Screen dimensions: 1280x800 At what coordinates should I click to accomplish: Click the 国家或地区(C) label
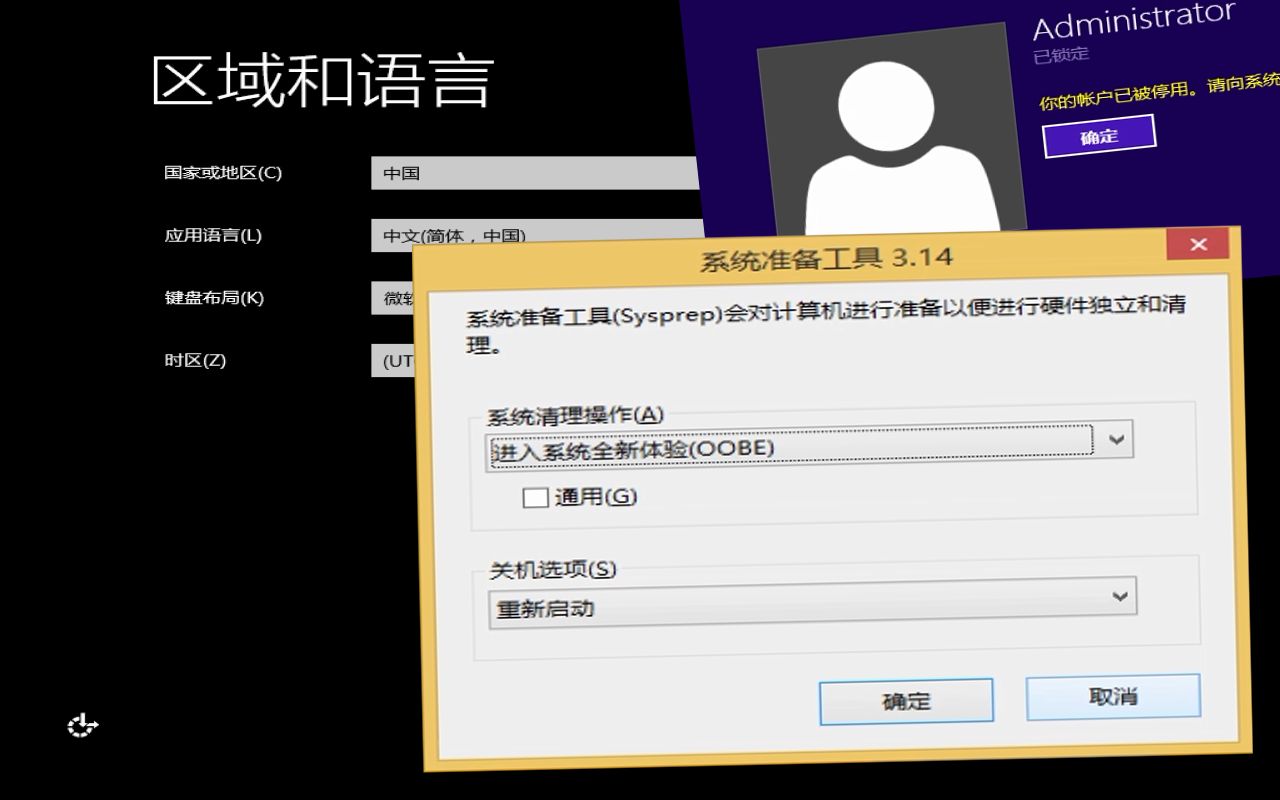(223, 172)
